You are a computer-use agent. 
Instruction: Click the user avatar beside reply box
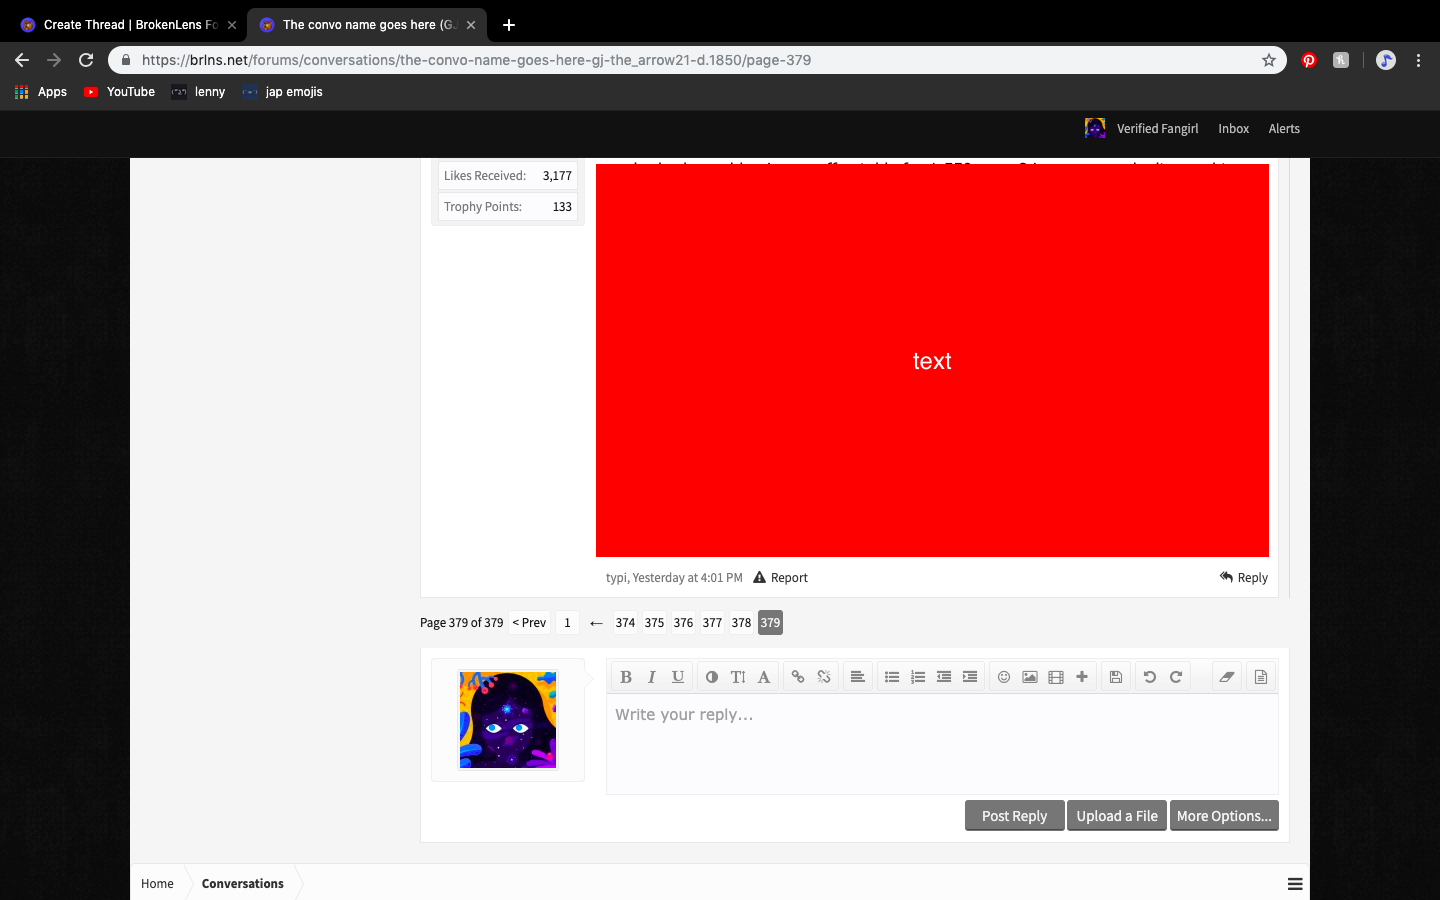508,720
